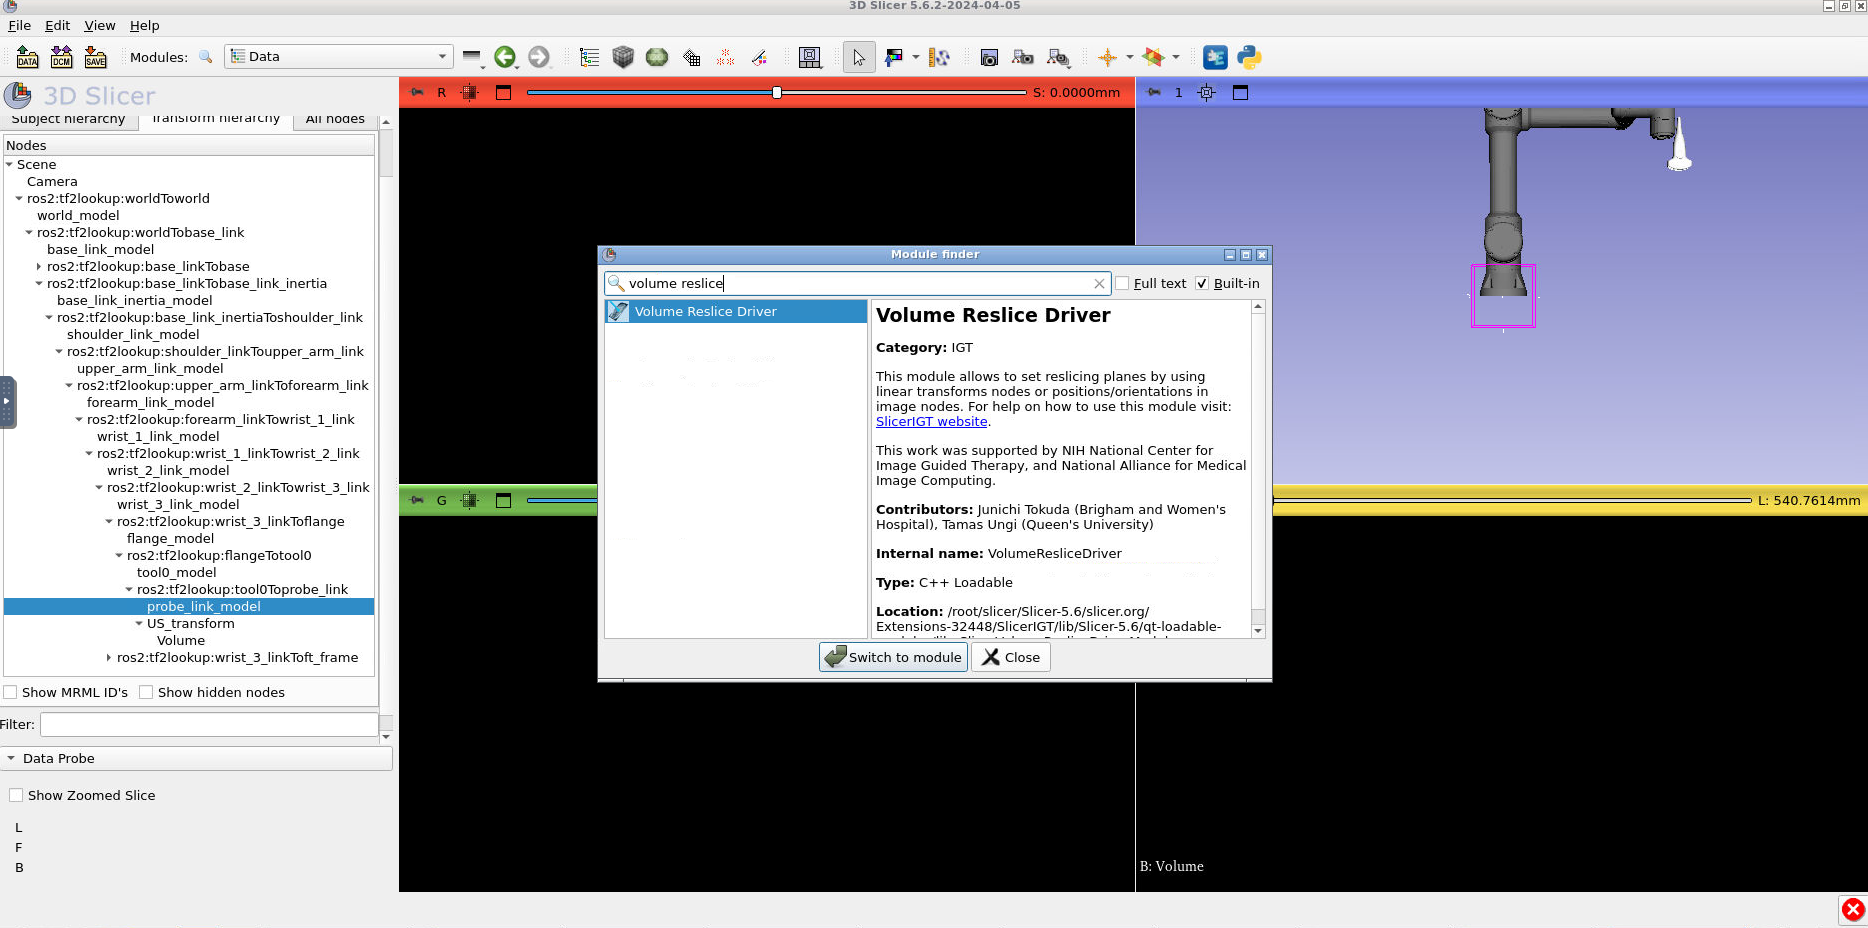This screenshot has width=1868, height=928.
Task: Click the red slice link/visibility icon
Action: [469, 92]
